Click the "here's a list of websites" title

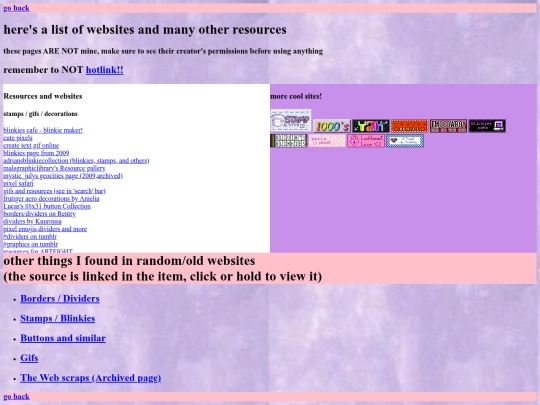click(145, 30)
